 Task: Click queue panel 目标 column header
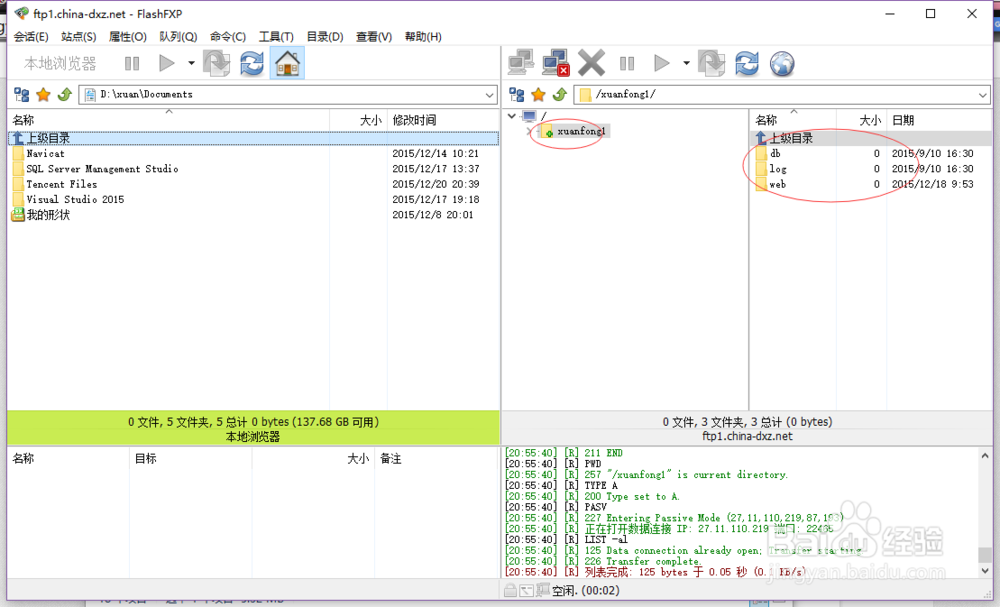point(191,458)
